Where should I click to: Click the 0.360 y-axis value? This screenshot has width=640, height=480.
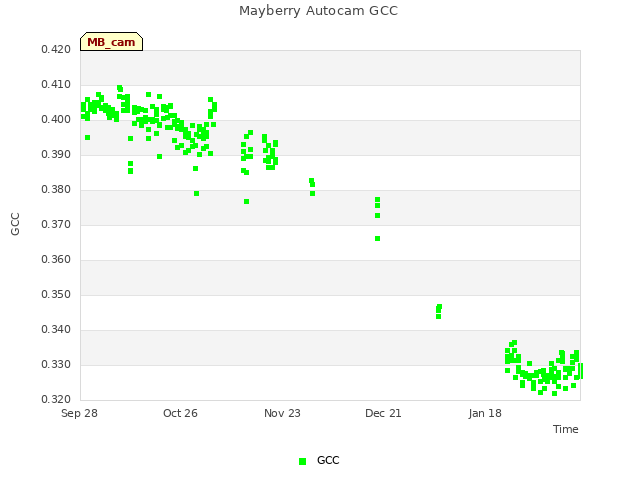click(x=56, y=260)
